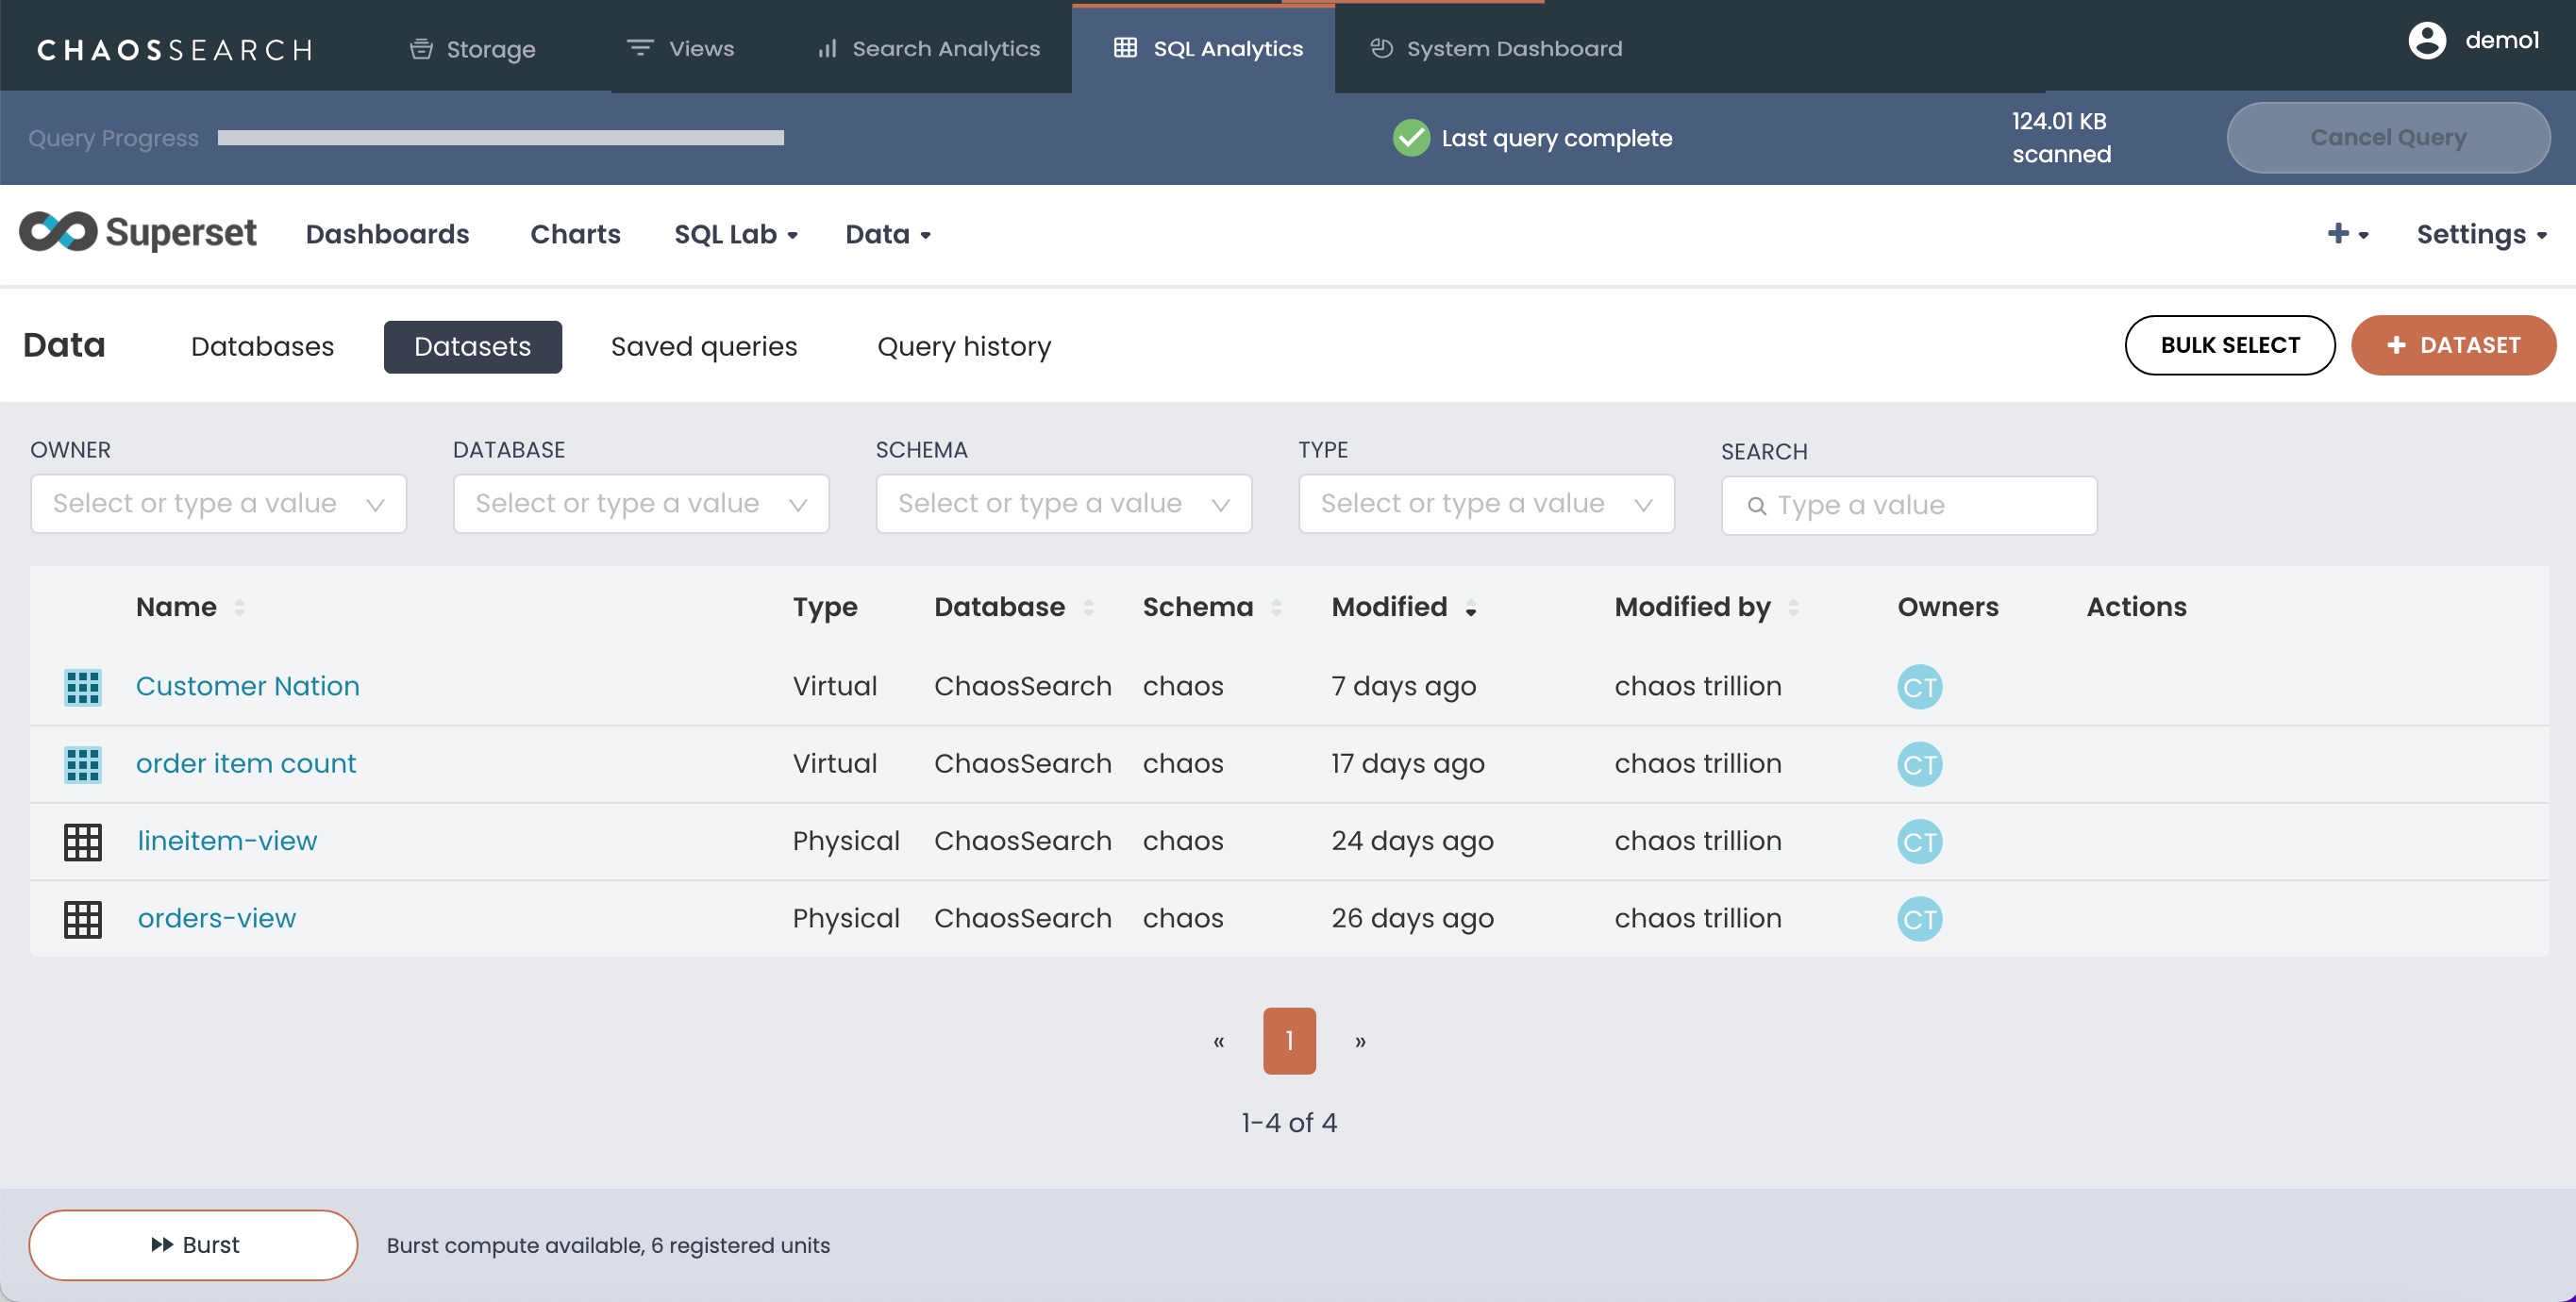The image size is (2576, 1302).
Task: Open the lineitem-view dataset link
Action: [227, 840]
